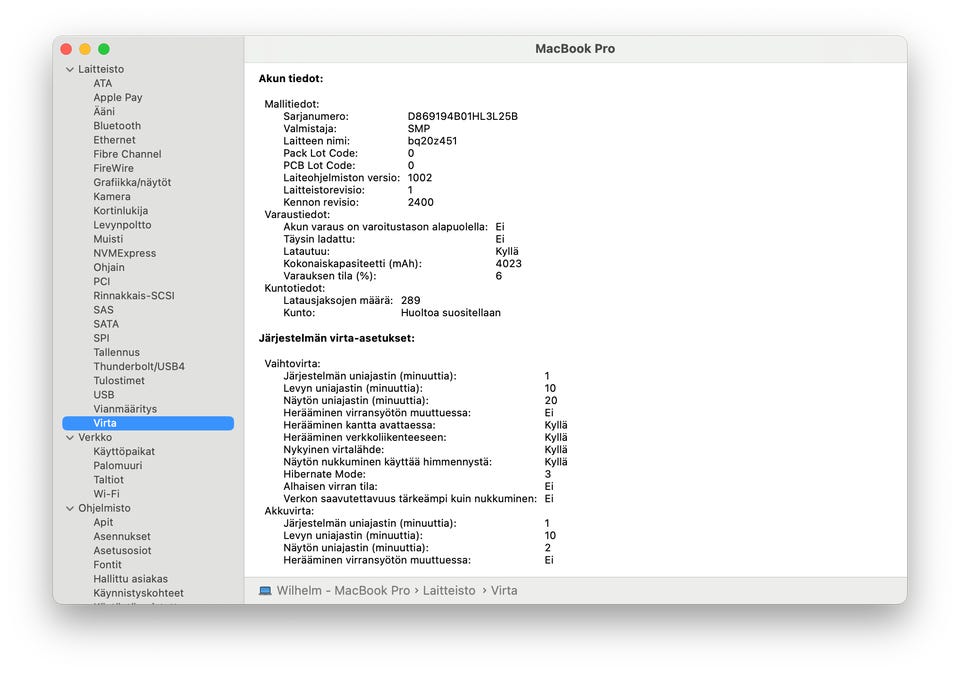Select Fontit under Ohjelmisto
Image resolution: width=960 pixels, height=674 pixels.
tap(107, 564)
